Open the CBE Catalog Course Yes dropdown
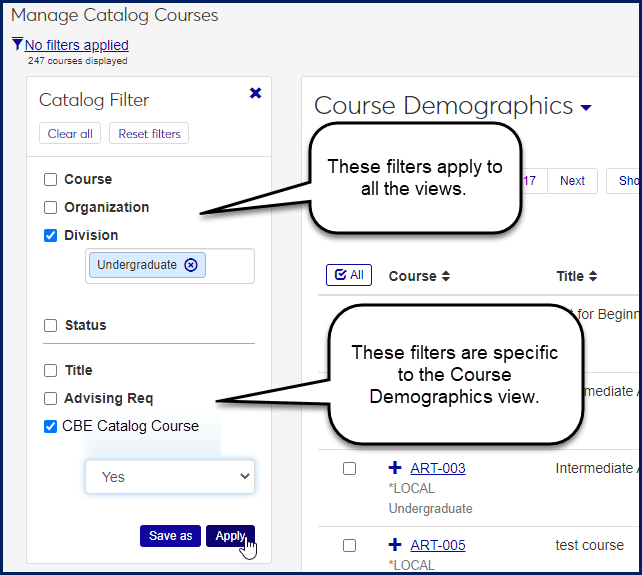 point(170,477)
